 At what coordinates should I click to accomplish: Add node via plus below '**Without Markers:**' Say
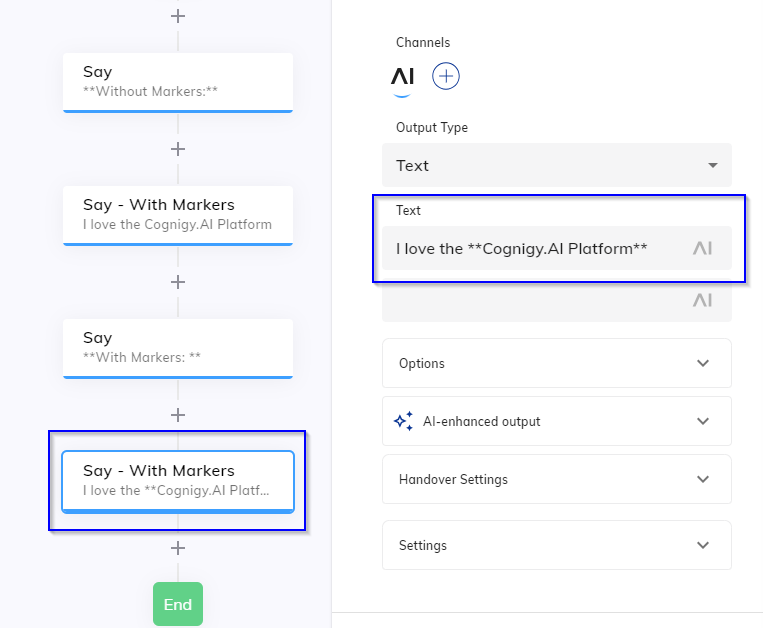pos(178,149)
